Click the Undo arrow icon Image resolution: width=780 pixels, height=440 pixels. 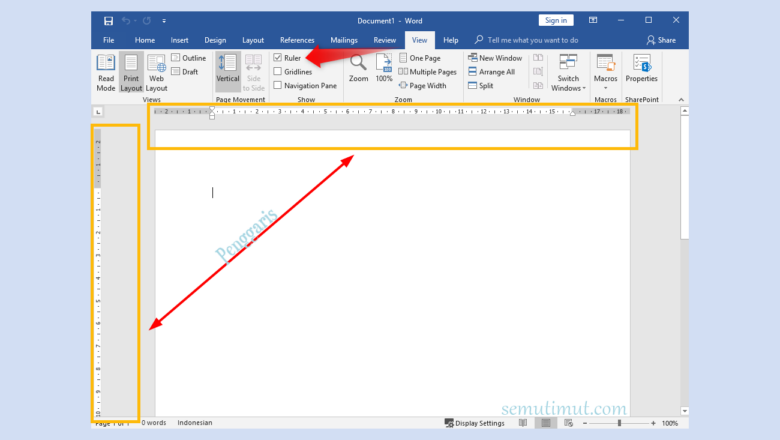[126, 21]
